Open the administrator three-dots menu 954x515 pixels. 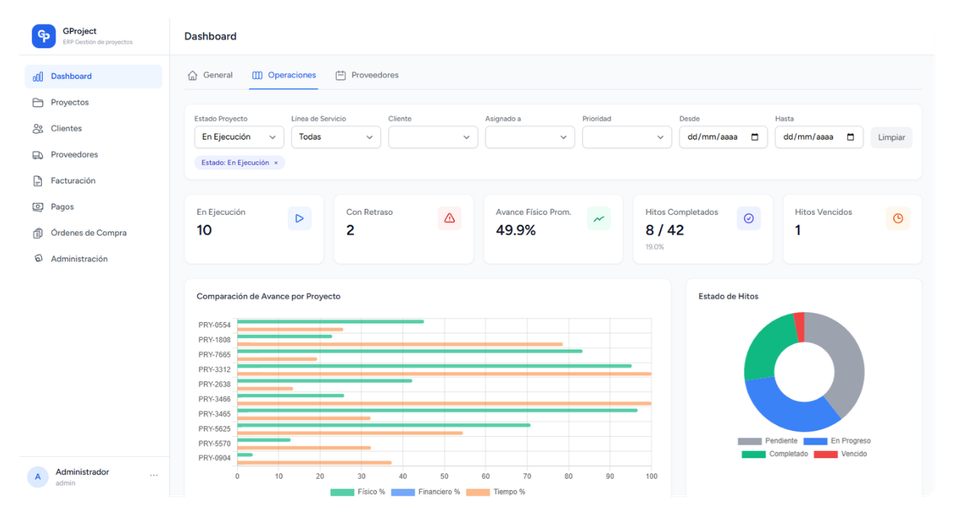(x=154, y=475)
